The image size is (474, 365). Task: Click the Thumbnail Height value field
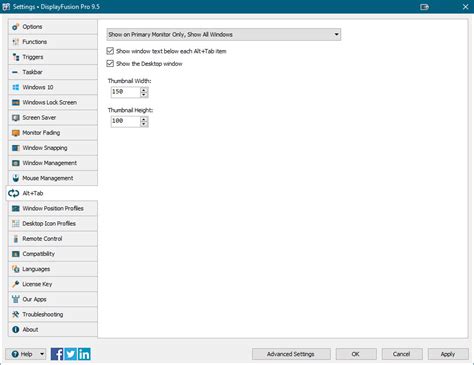(x=125, y=121)
